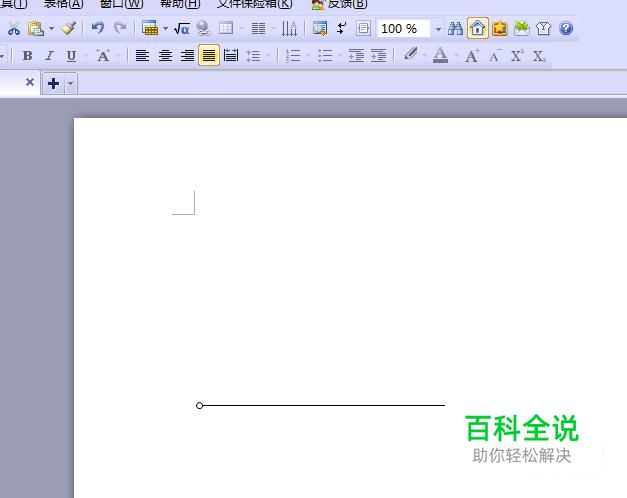Close the current document tab

click(30, 82)
